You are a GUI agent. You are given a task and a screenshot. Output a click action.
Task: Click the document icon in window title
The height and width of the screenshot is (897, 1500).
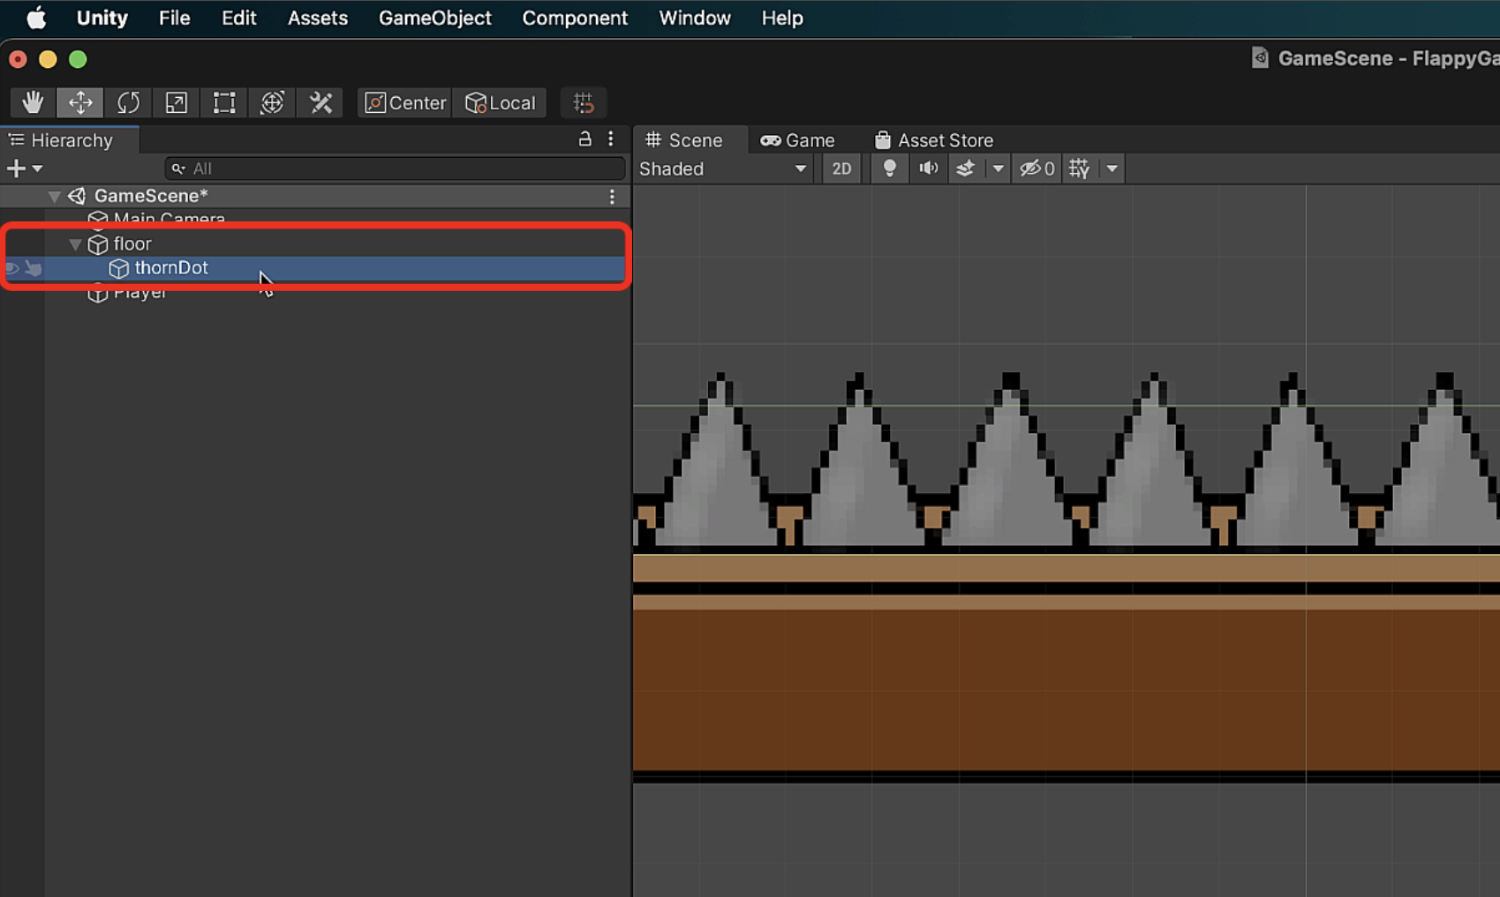tap(1260, 58)
